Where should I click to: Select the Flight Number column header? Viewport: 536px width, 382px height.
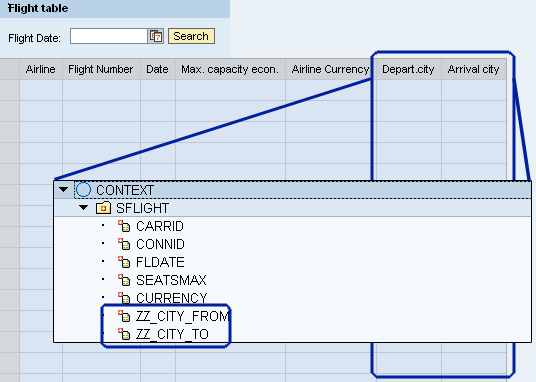click(101, 69)
